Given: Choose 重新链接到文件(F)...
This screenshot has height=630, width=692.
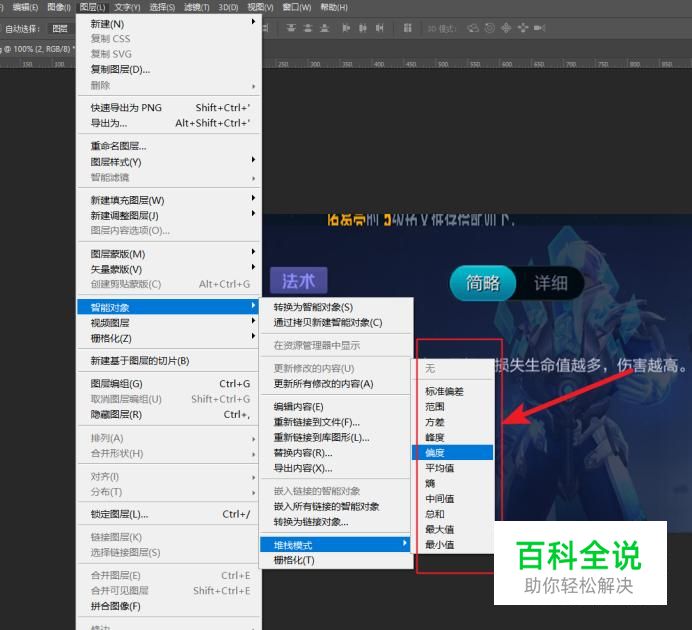Looking at the screenshot, I should pyautogui.click(x=336, y=422).
